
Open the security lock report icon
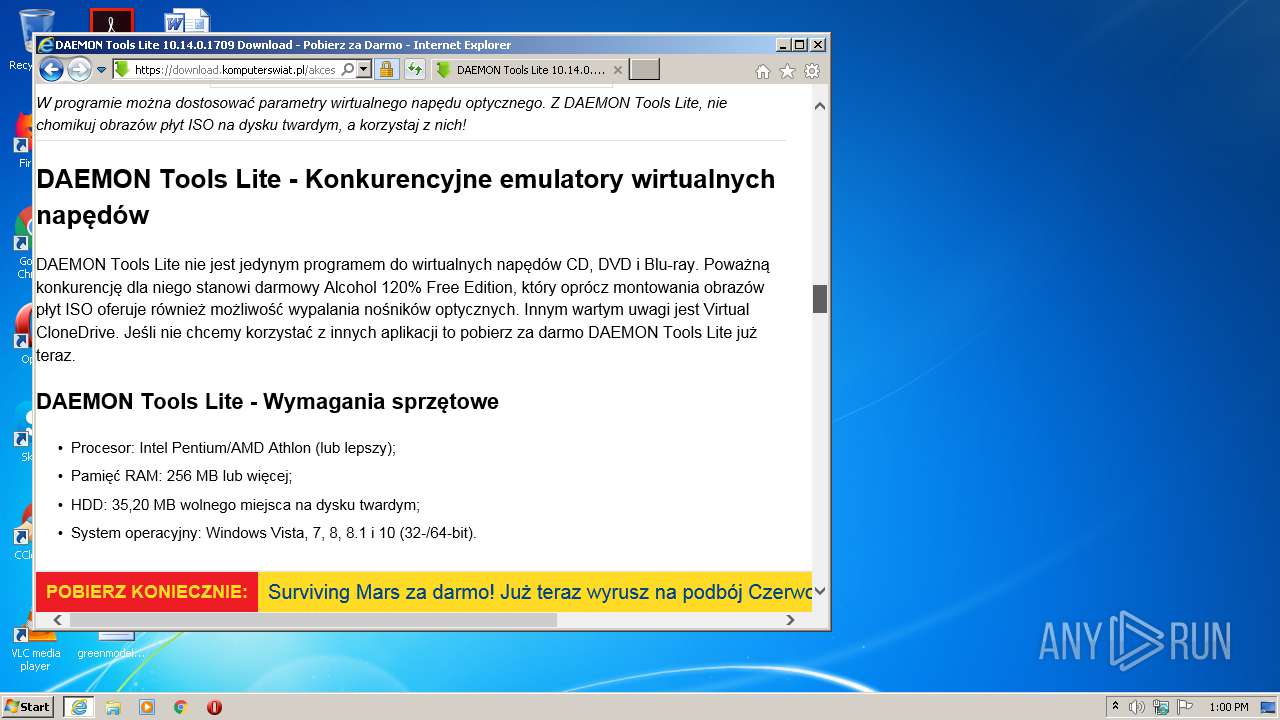(x=387, y=70)
